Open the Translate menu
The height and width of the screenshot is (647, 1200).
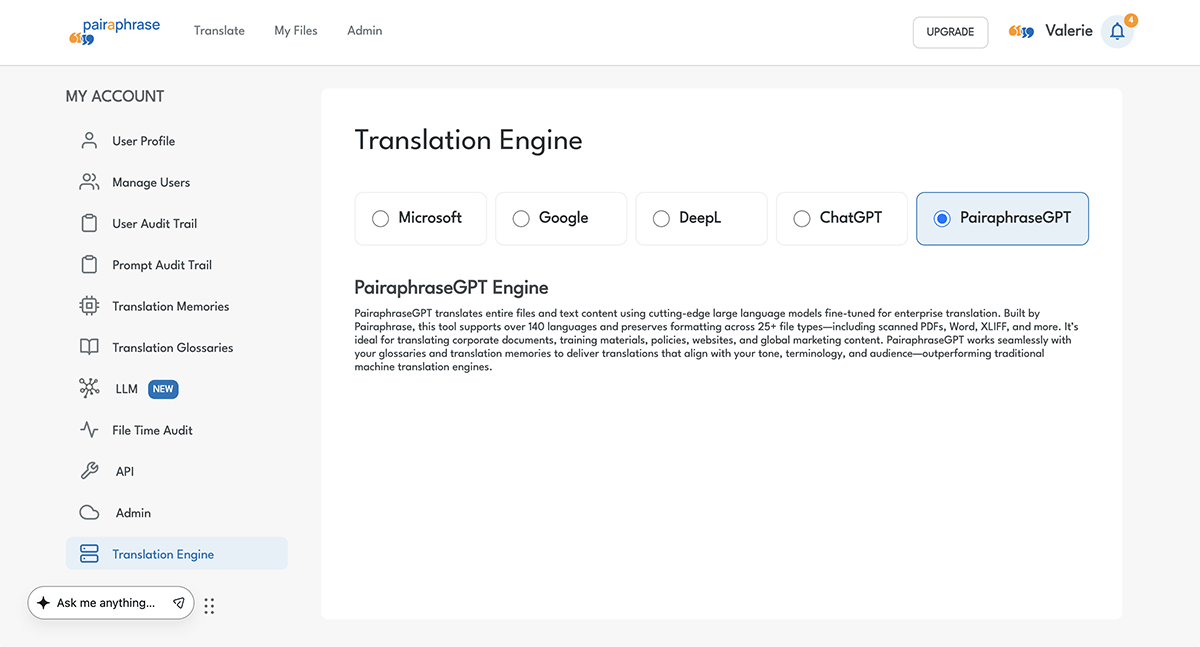[219, 31]
